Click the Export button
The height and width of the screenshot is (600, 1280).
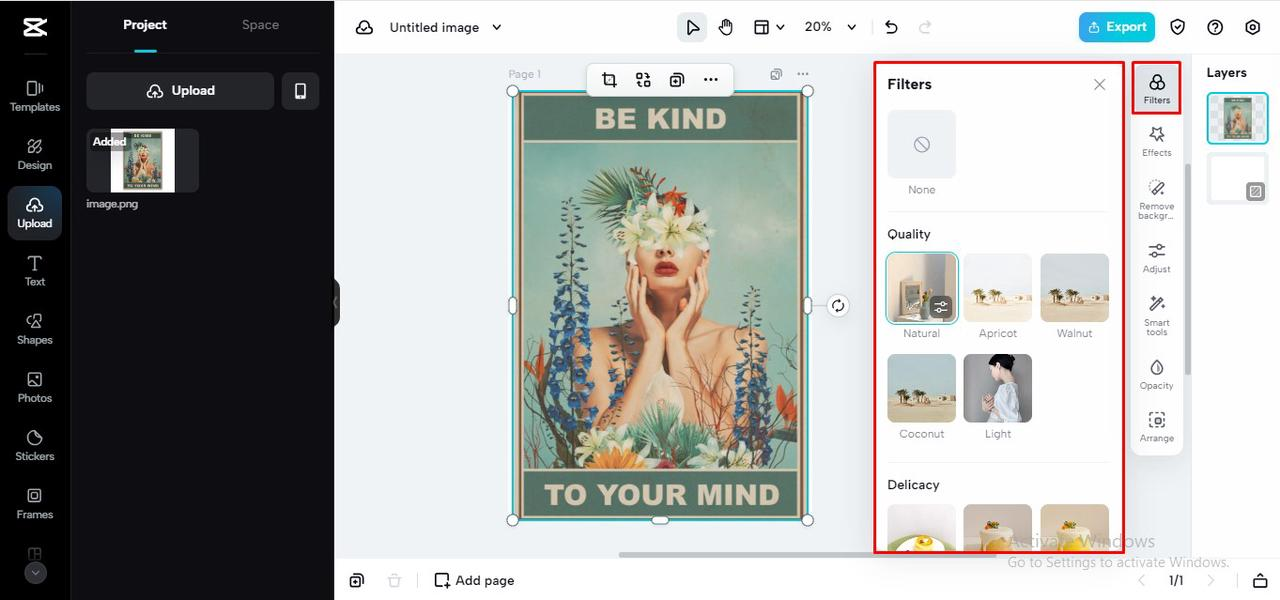pyautogui.click(x=1117, y=27)
